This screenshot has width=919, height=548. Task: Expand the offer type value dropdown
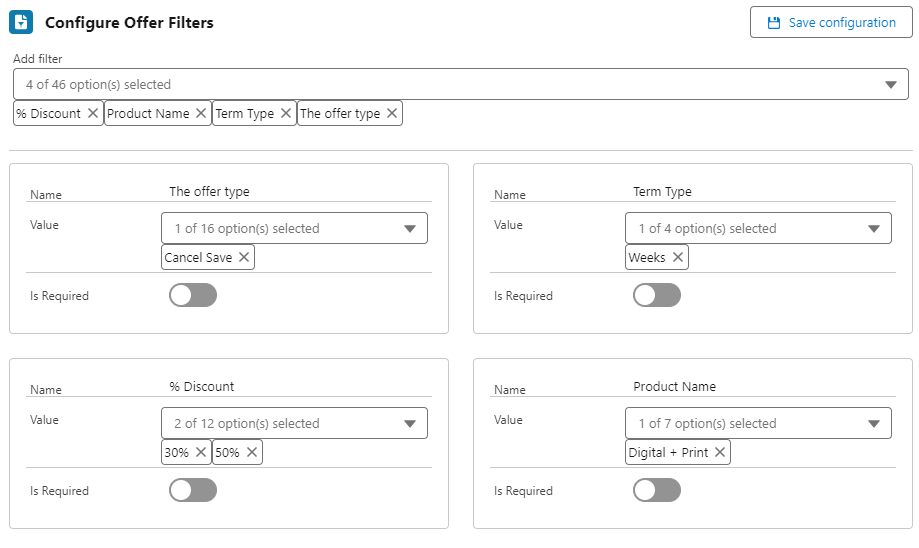tap(294, 228)
